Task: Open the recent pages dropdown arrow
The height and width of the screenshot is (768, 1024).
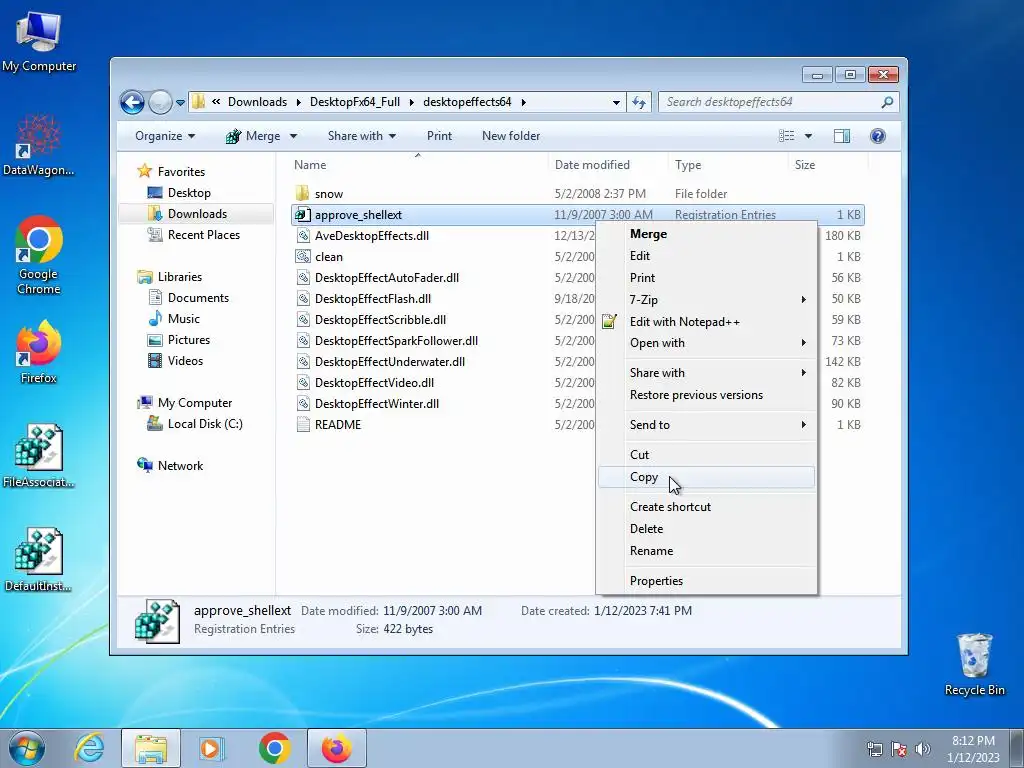Action: [x=180, y=103]
